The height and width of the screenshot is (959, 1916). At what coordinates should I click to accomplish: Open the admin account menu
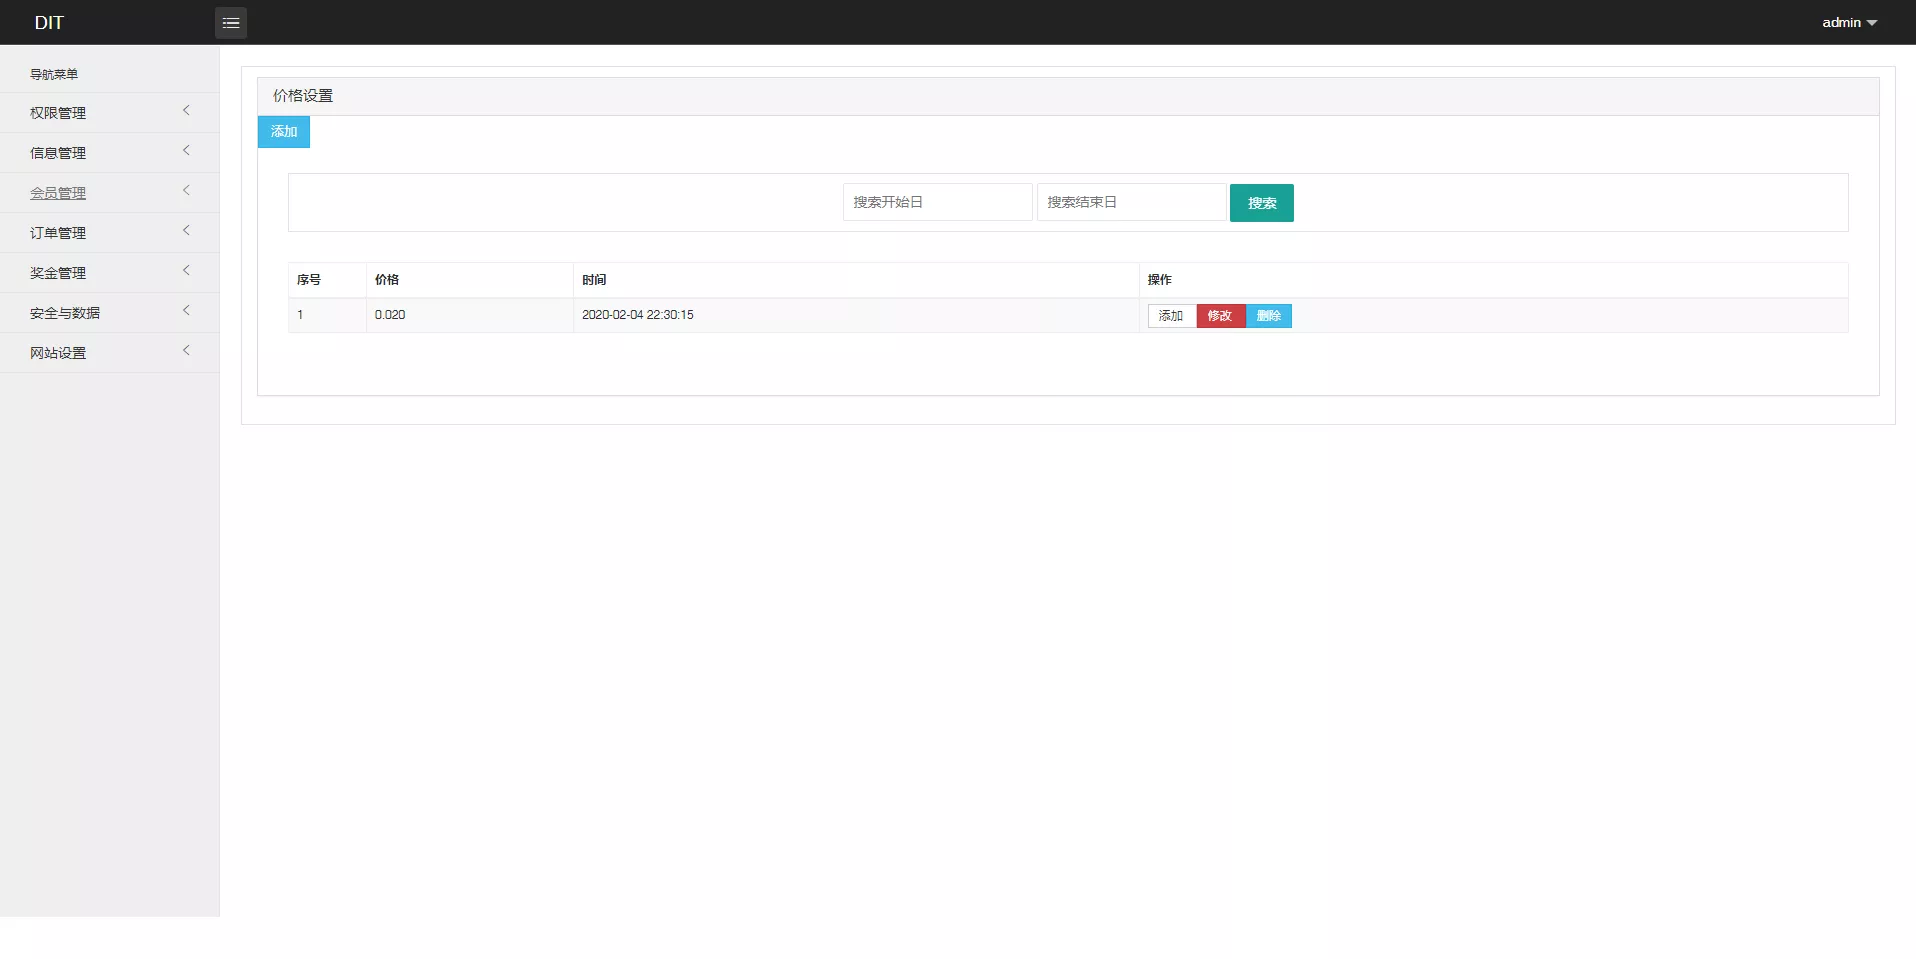[x=1847, y=22]
